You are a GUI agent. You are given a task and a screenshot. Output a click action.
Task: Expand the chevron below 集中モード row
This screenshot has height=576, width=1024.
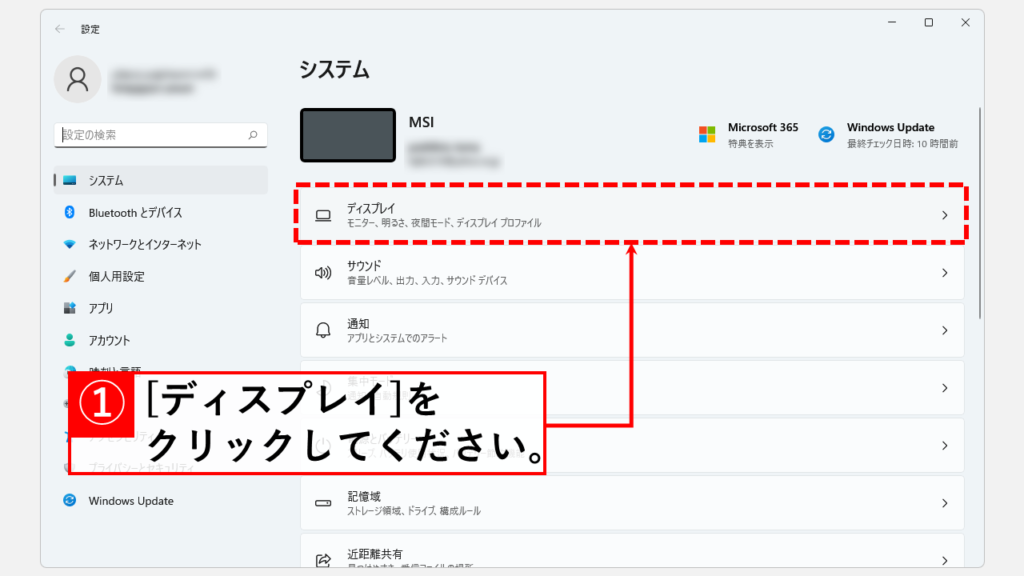[944, 445]
